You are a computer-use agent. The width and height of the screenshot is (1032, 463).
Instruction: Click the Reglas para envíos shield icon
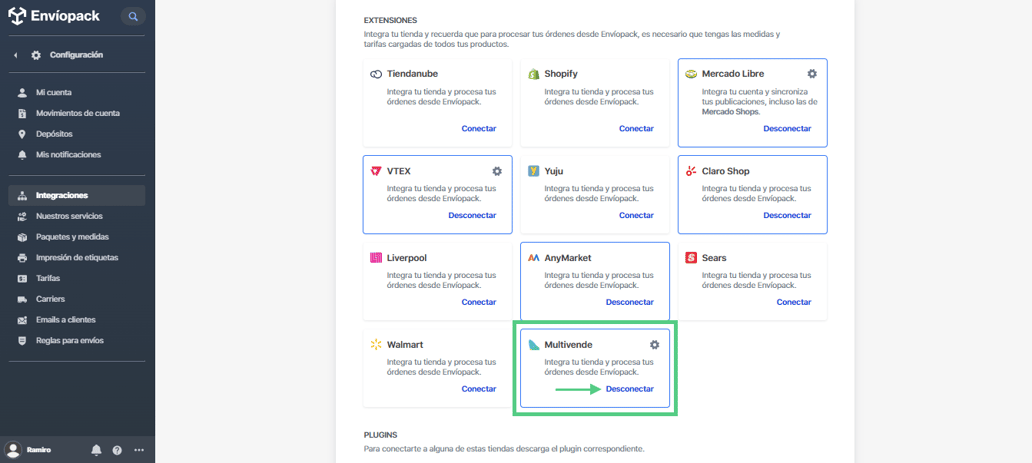coord(22,340)
